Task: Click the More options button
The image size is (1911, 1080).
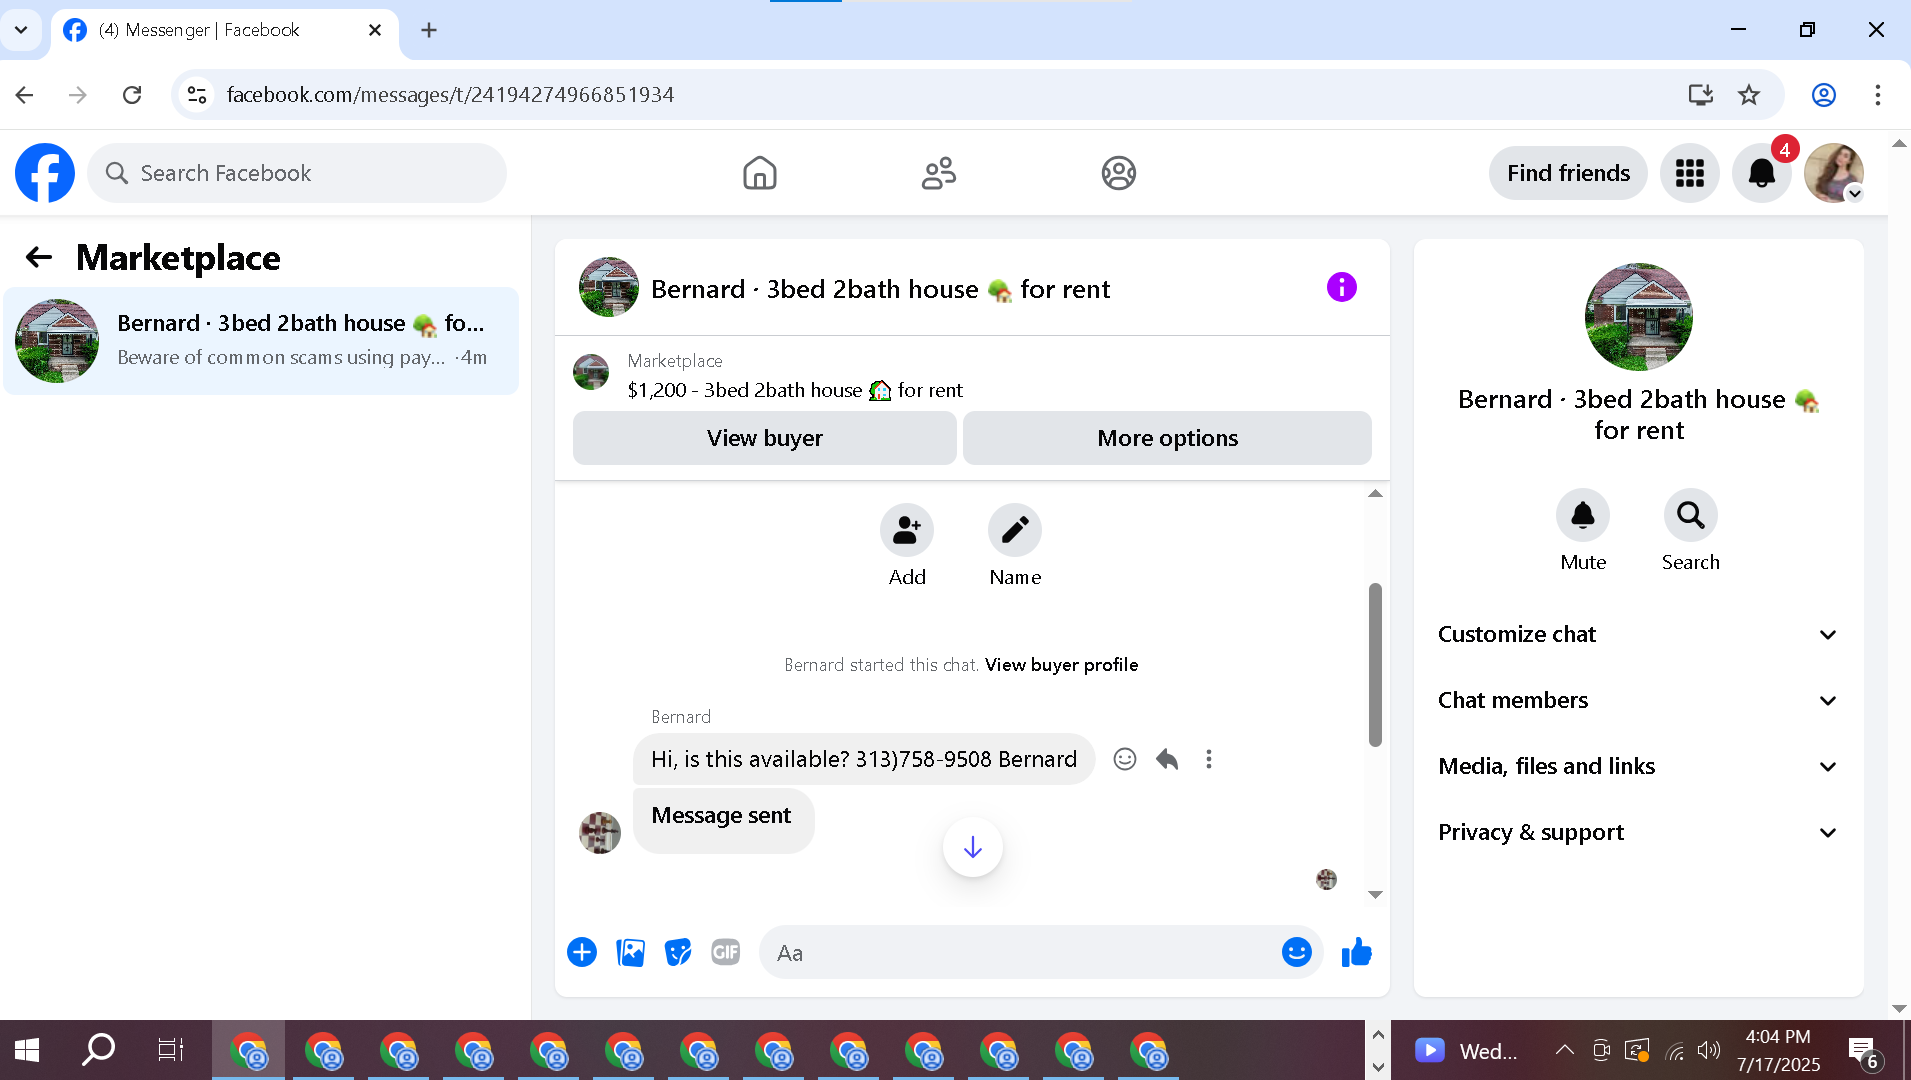Action: click(1167, 438)
